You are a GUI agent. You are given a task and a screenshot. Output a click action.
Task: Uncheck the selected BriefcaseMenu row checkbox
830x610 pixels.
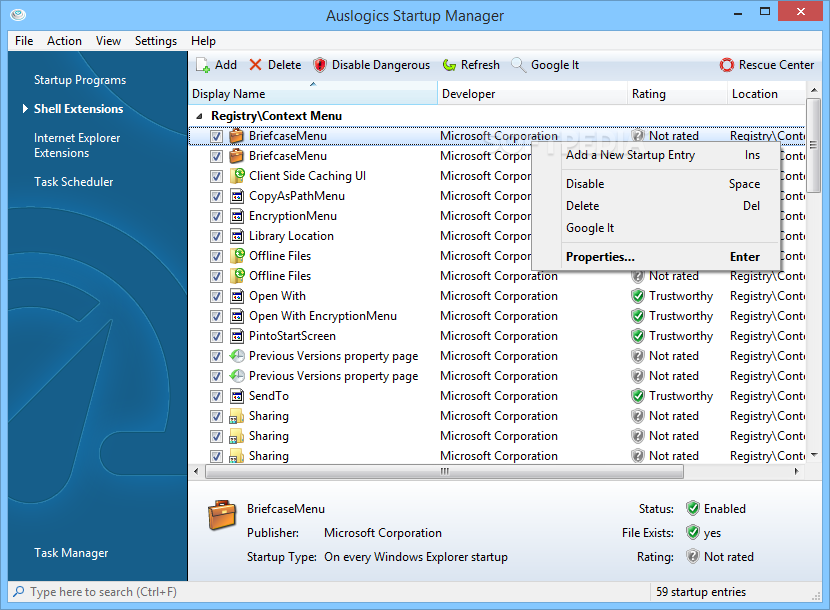[216, 137]
